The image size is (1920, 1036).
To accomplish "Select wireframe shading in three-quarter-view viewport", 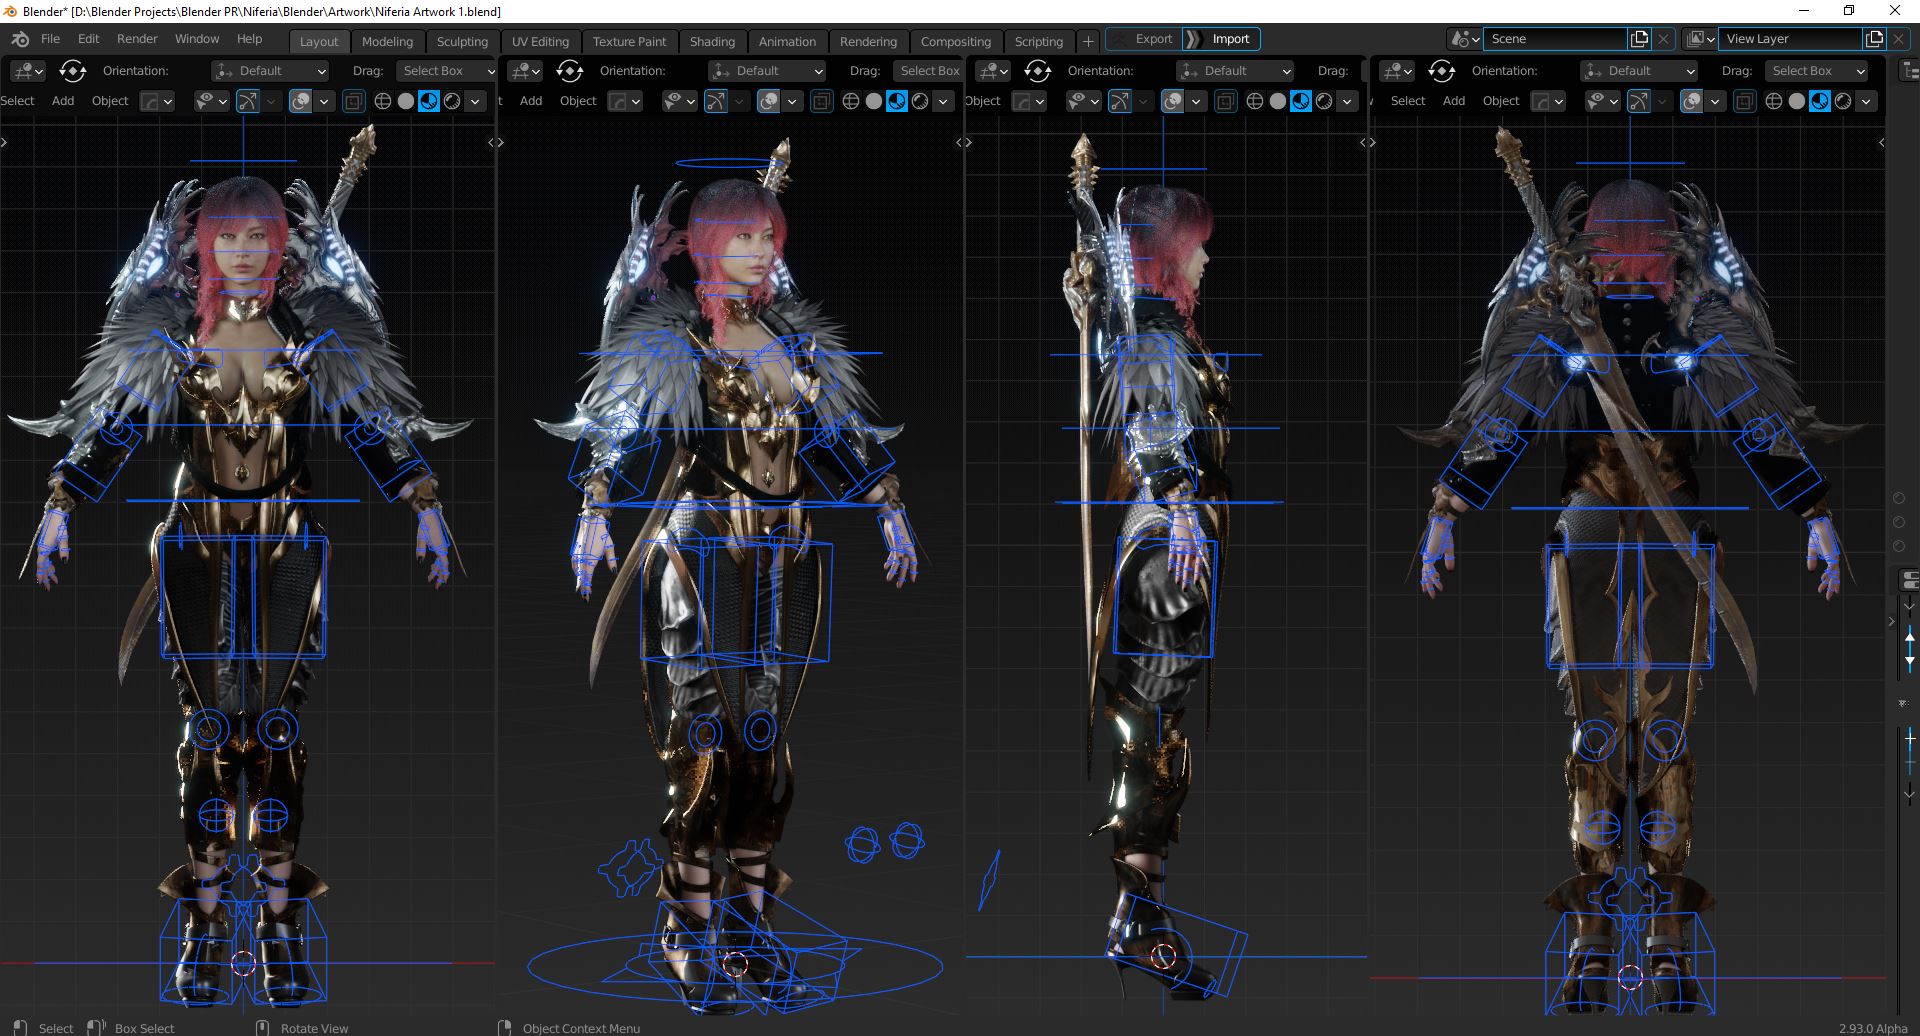I will tap(850, 101).
